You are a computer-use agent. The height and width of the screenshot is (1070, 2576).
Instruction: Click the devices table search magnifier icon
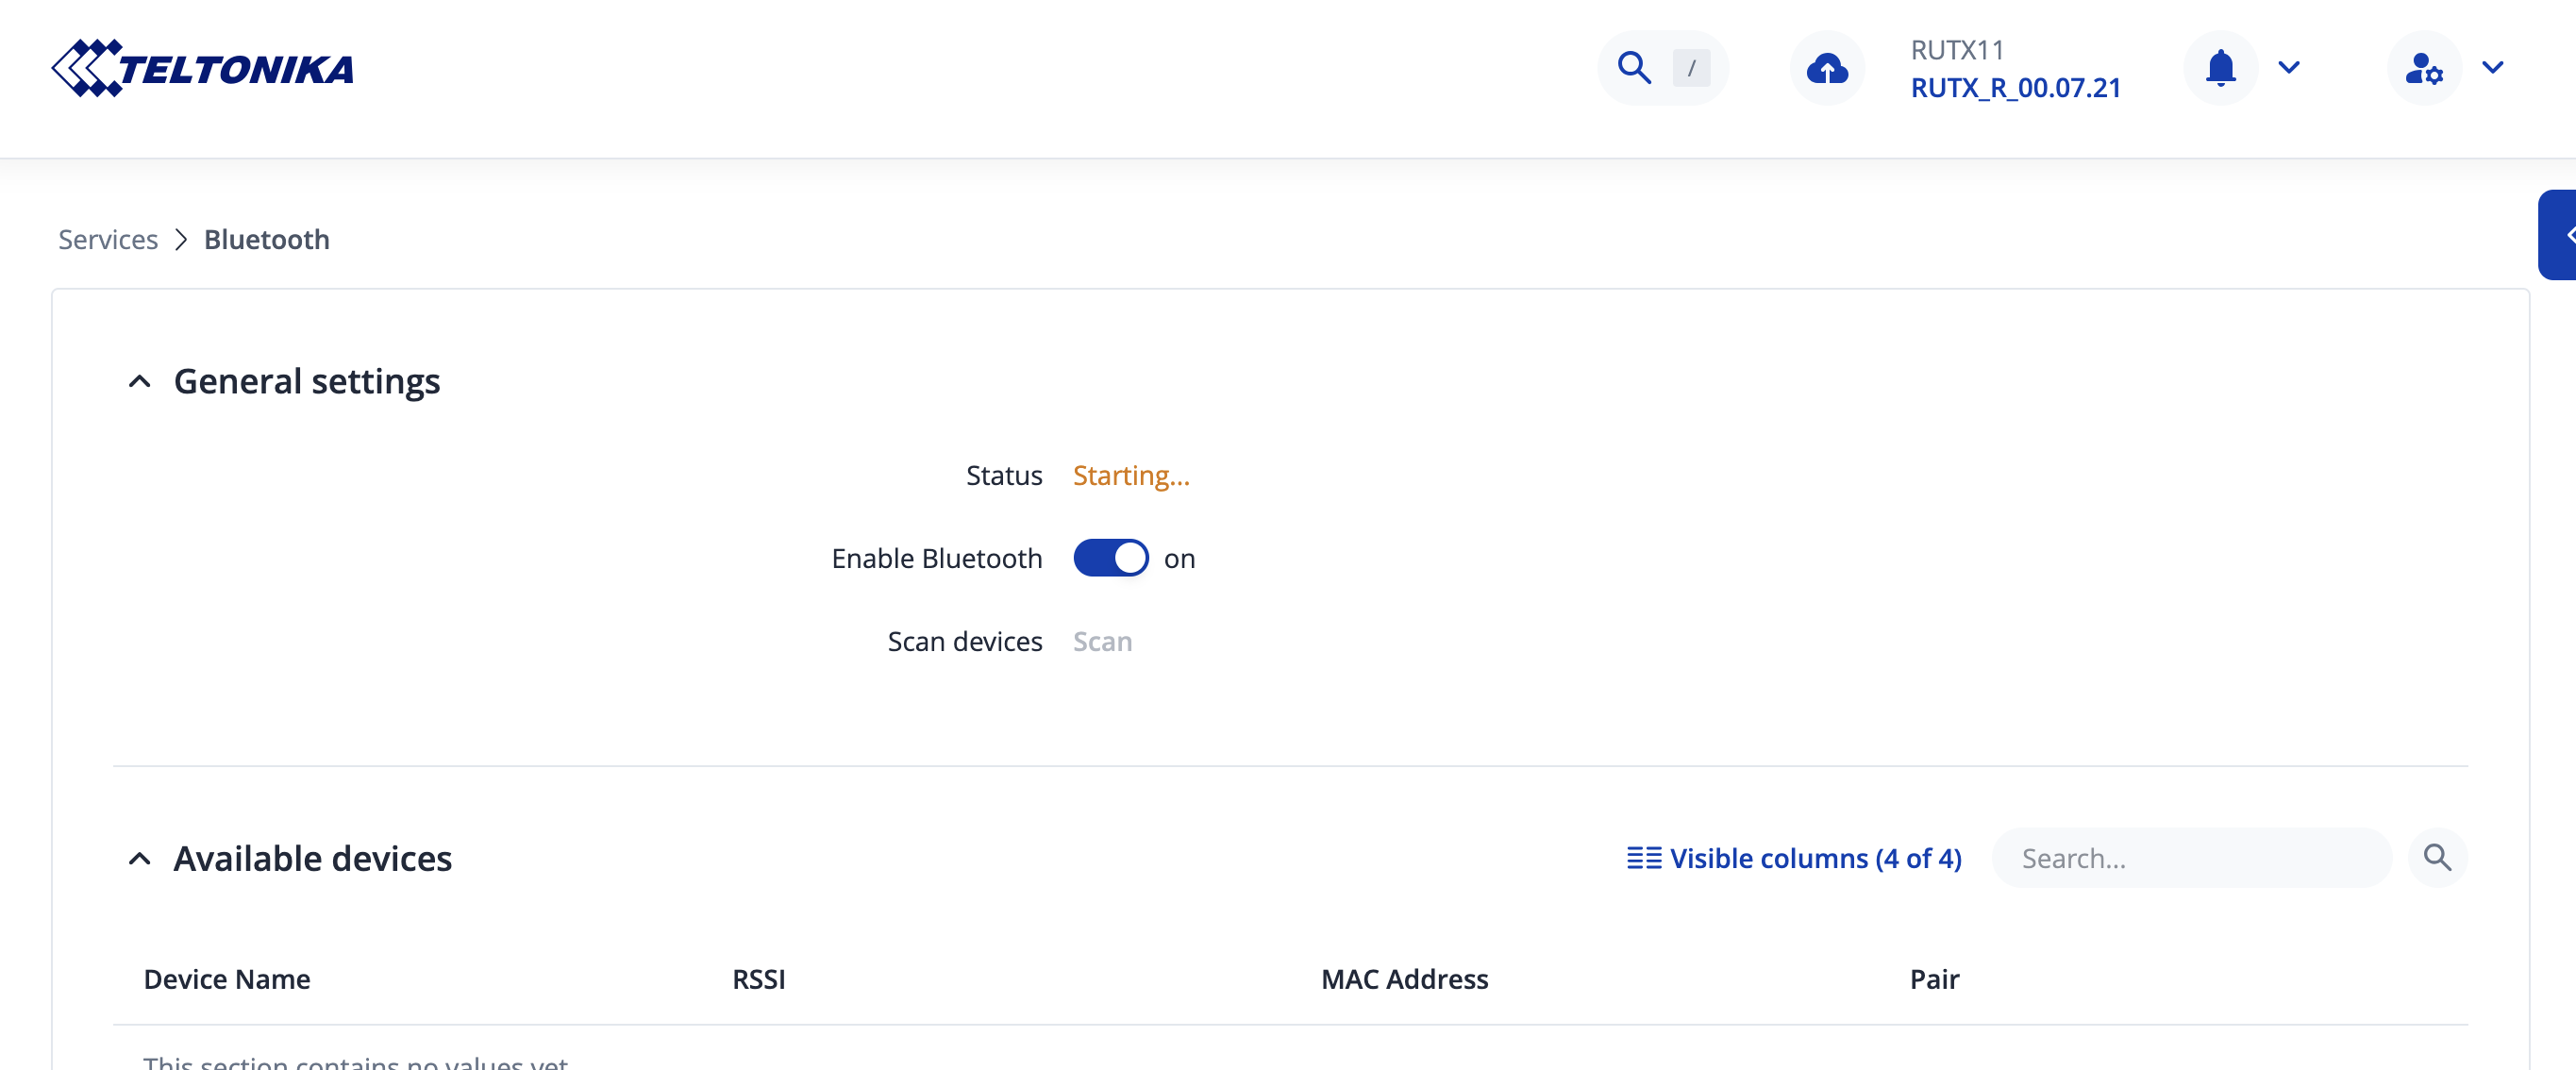tap(2437, 857)
